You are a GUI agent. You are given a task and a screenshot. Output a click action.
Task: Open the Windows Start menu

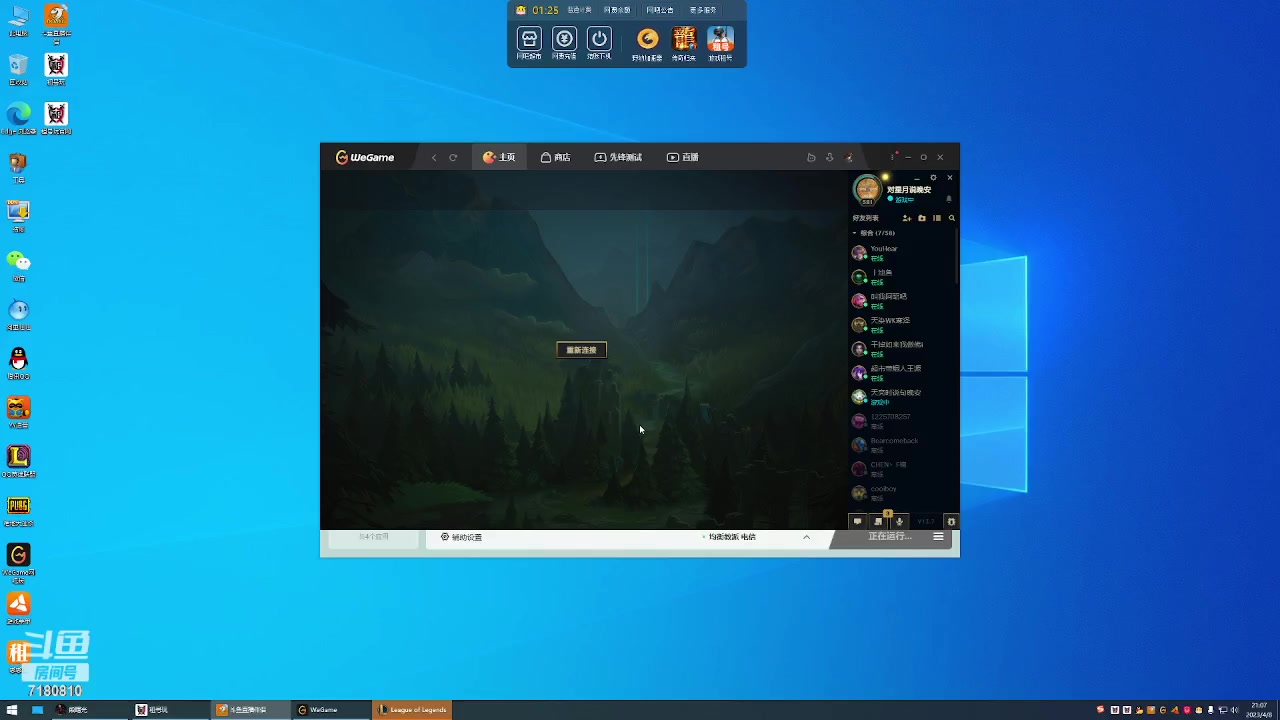[x=13, y=710]
